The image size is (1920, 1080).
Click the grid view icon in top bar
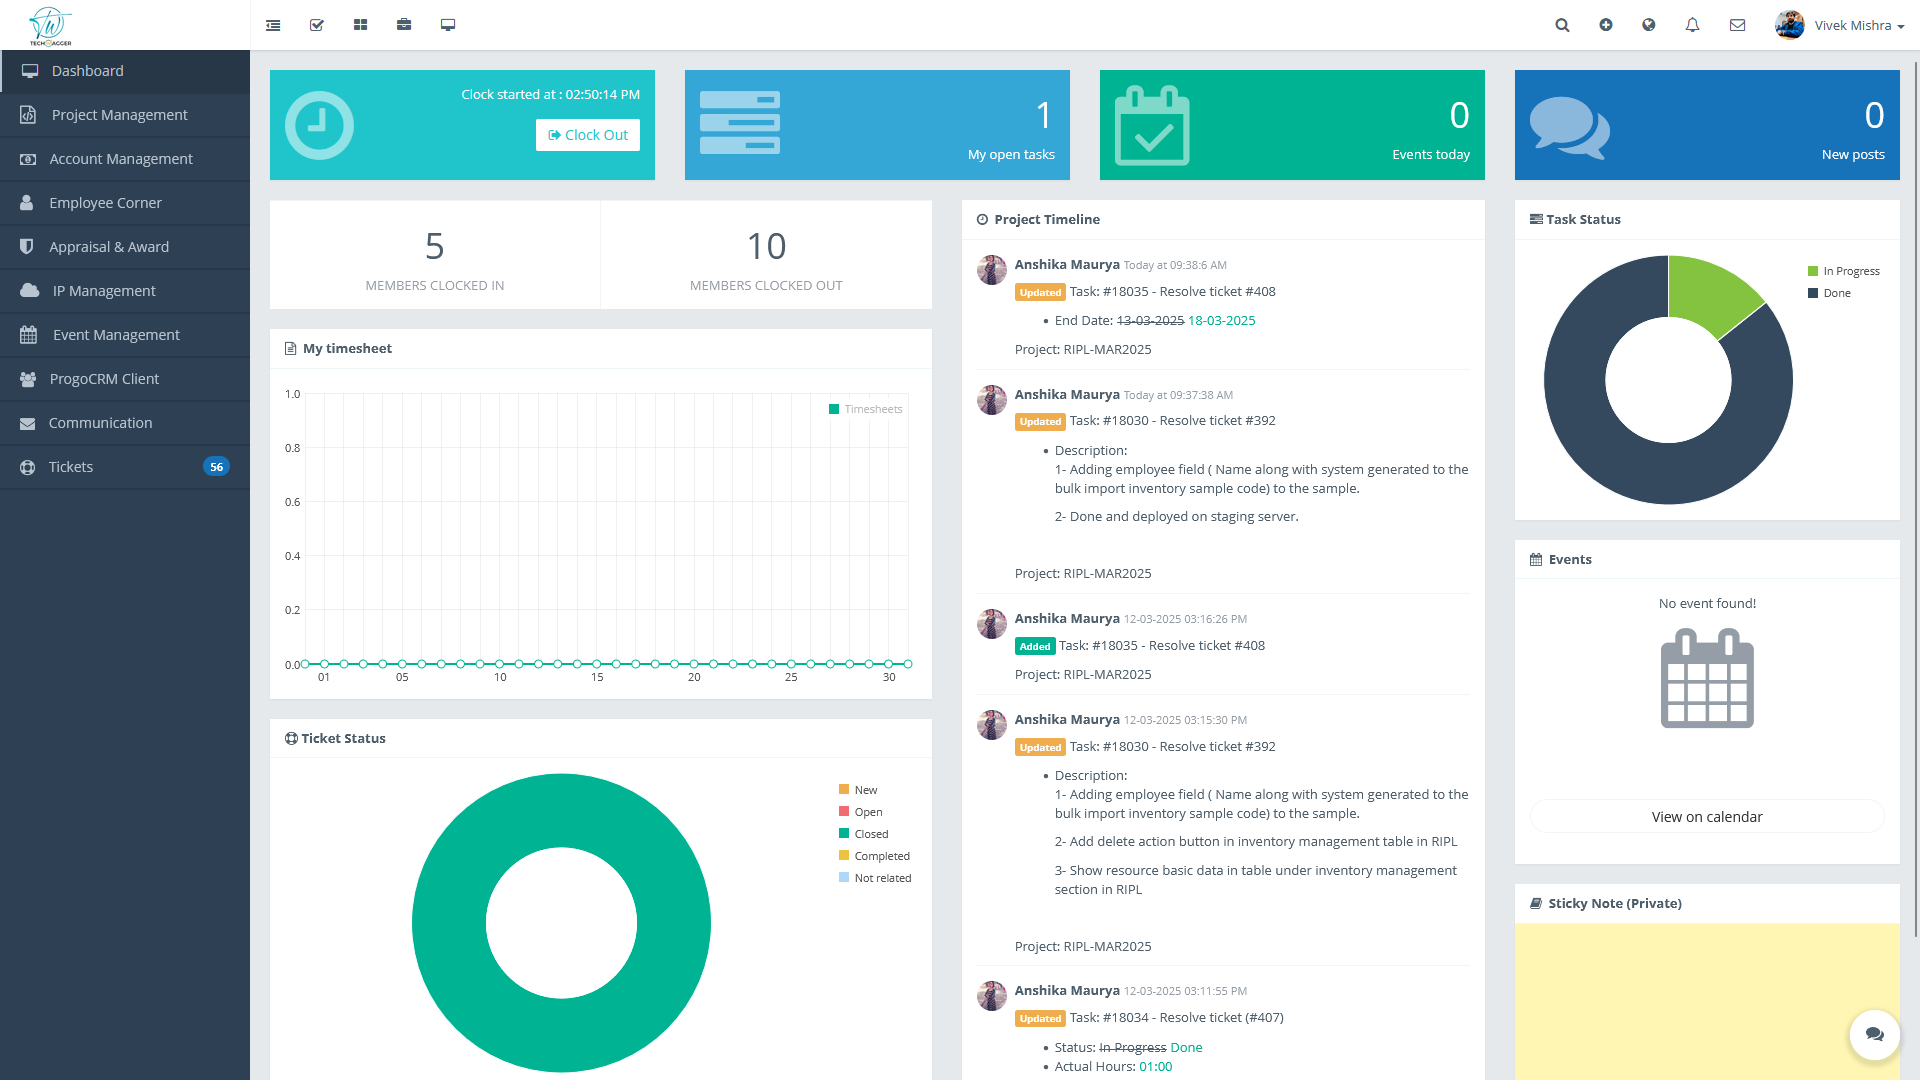pos(360,25)
